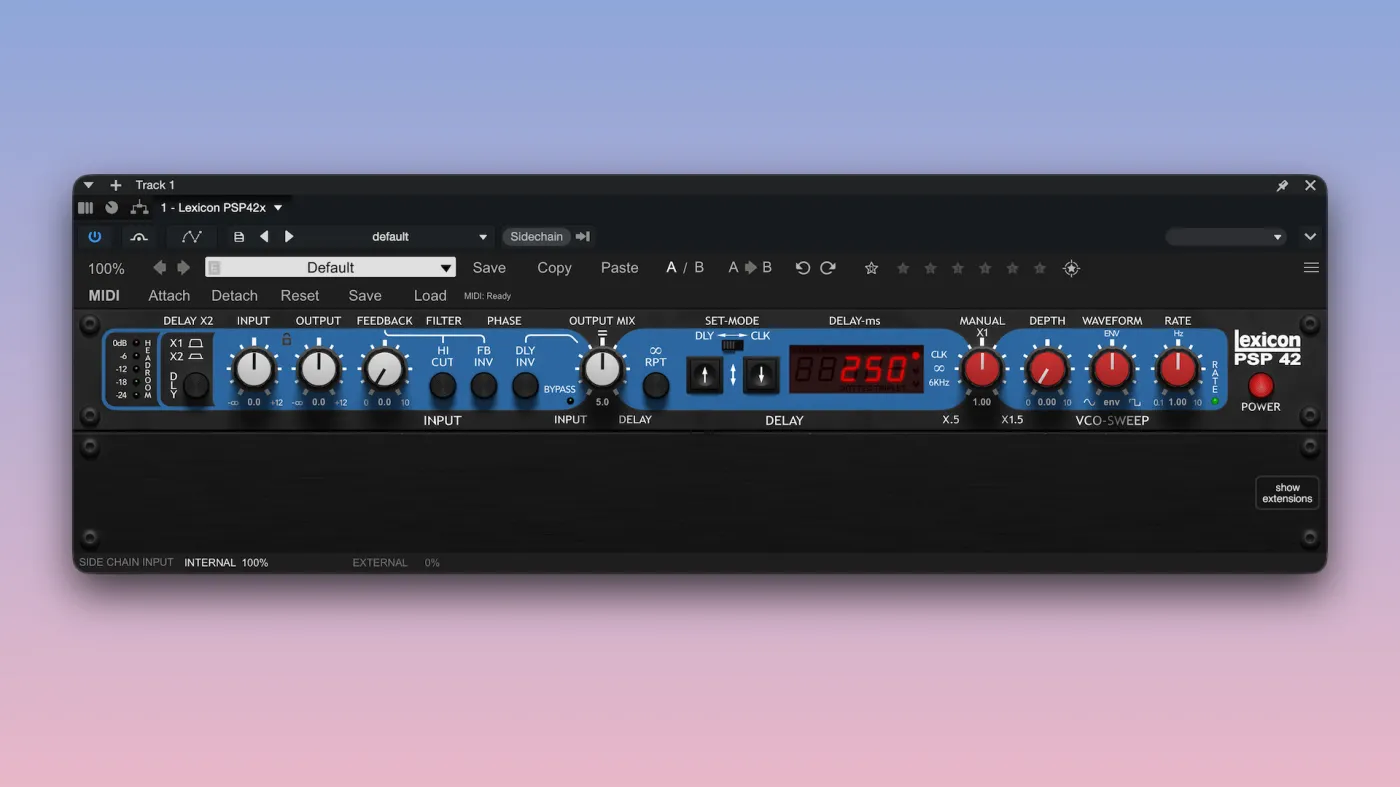Click MIDI Load

(x=430, y=296)
